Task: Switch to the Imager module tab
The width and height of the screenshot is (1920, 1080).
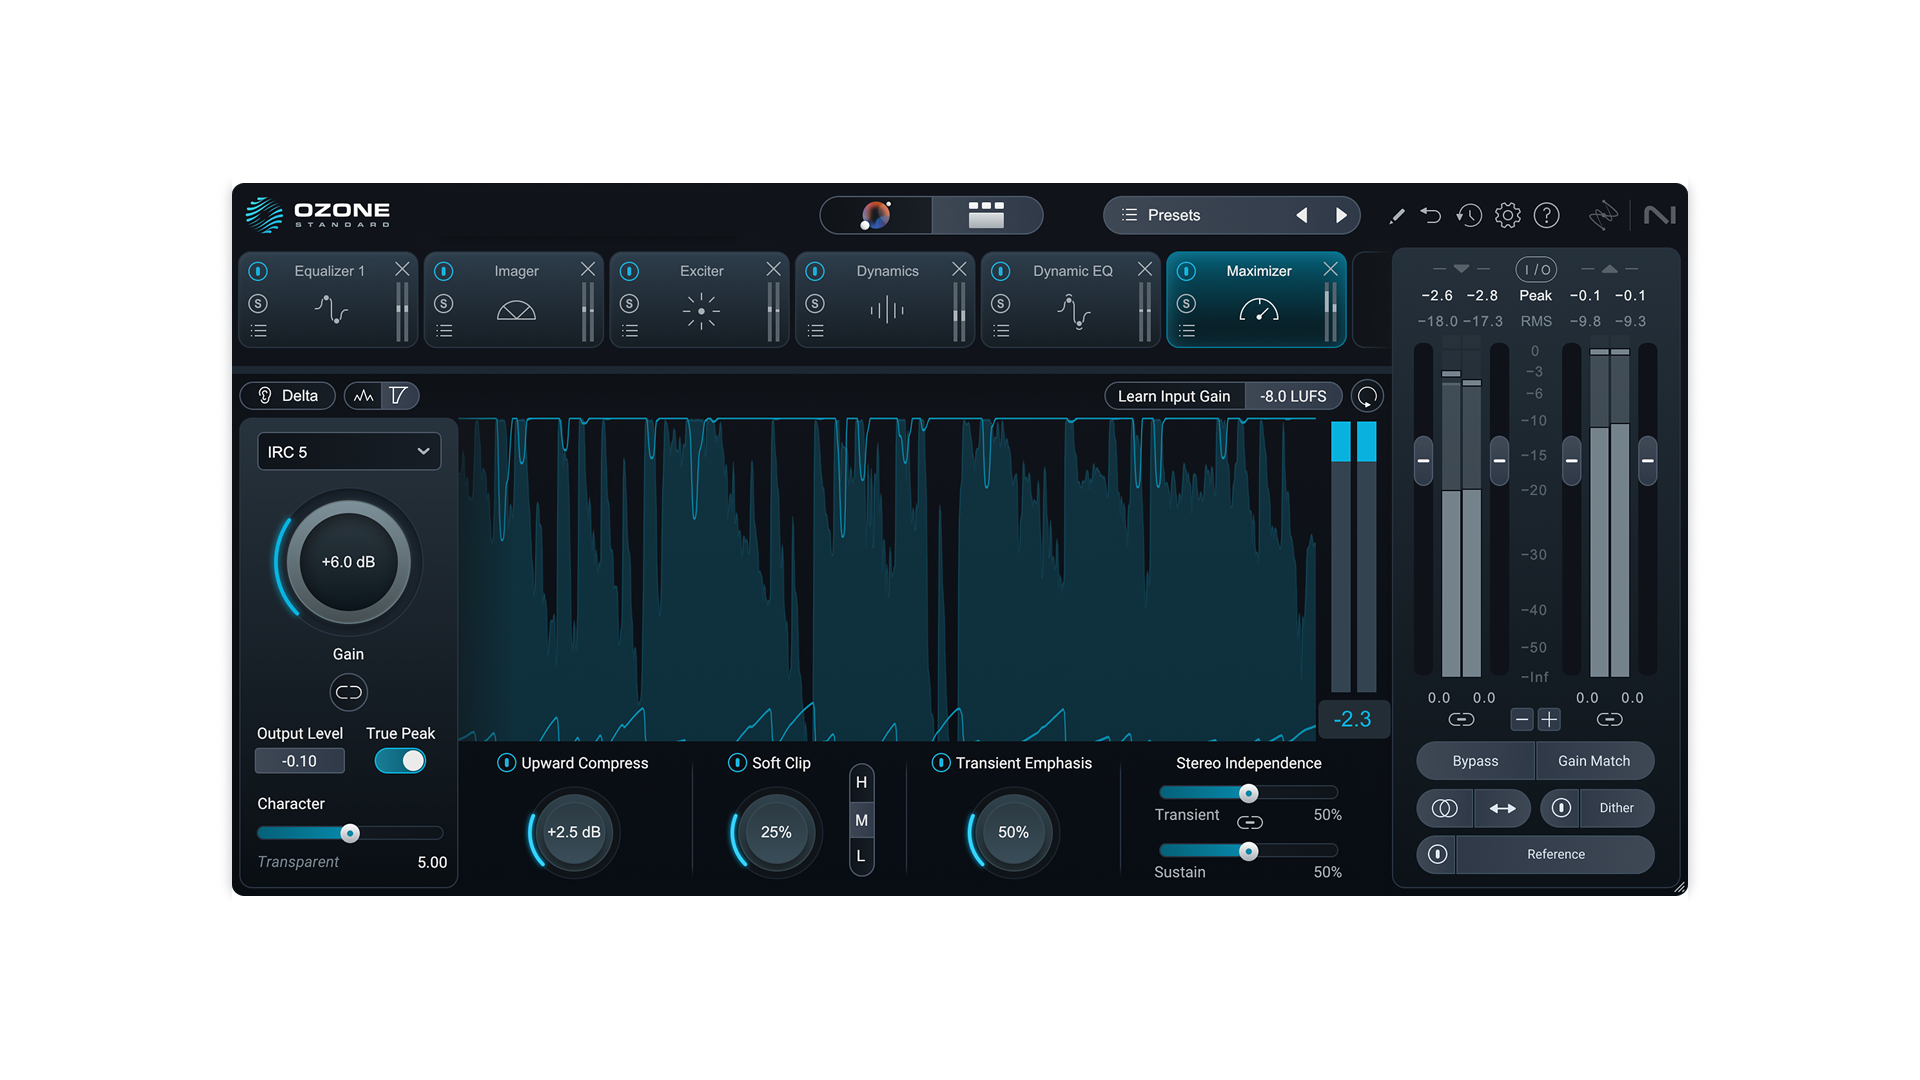Action: pos(515,271)
